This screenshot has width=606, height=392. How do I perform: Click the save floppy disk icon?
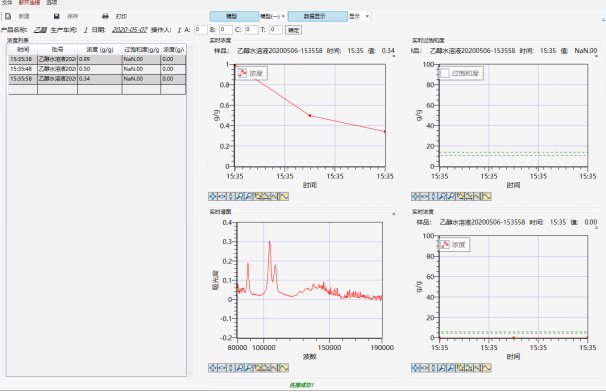[57, 16]
